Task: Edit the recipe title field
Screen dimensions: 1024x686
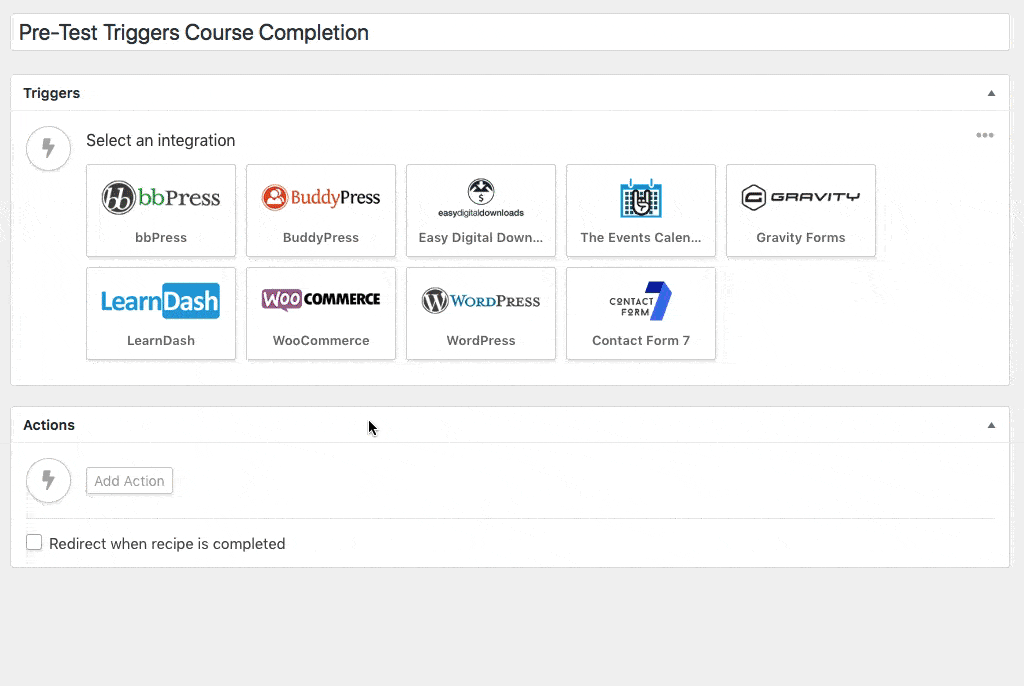Action: click(x=510, y=32)
